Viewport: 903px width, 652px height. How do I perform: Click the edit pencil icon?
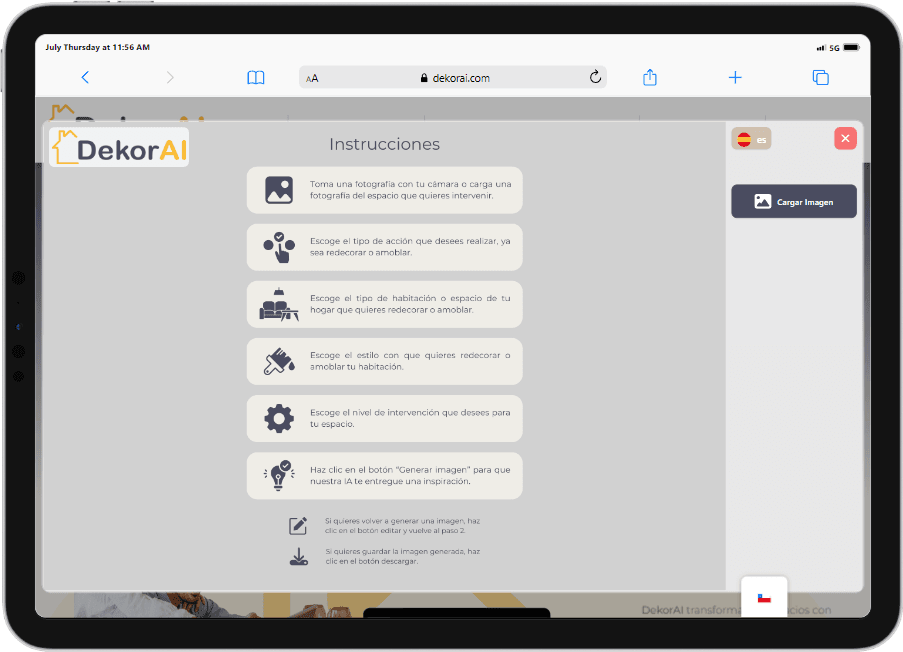(298, 526)
